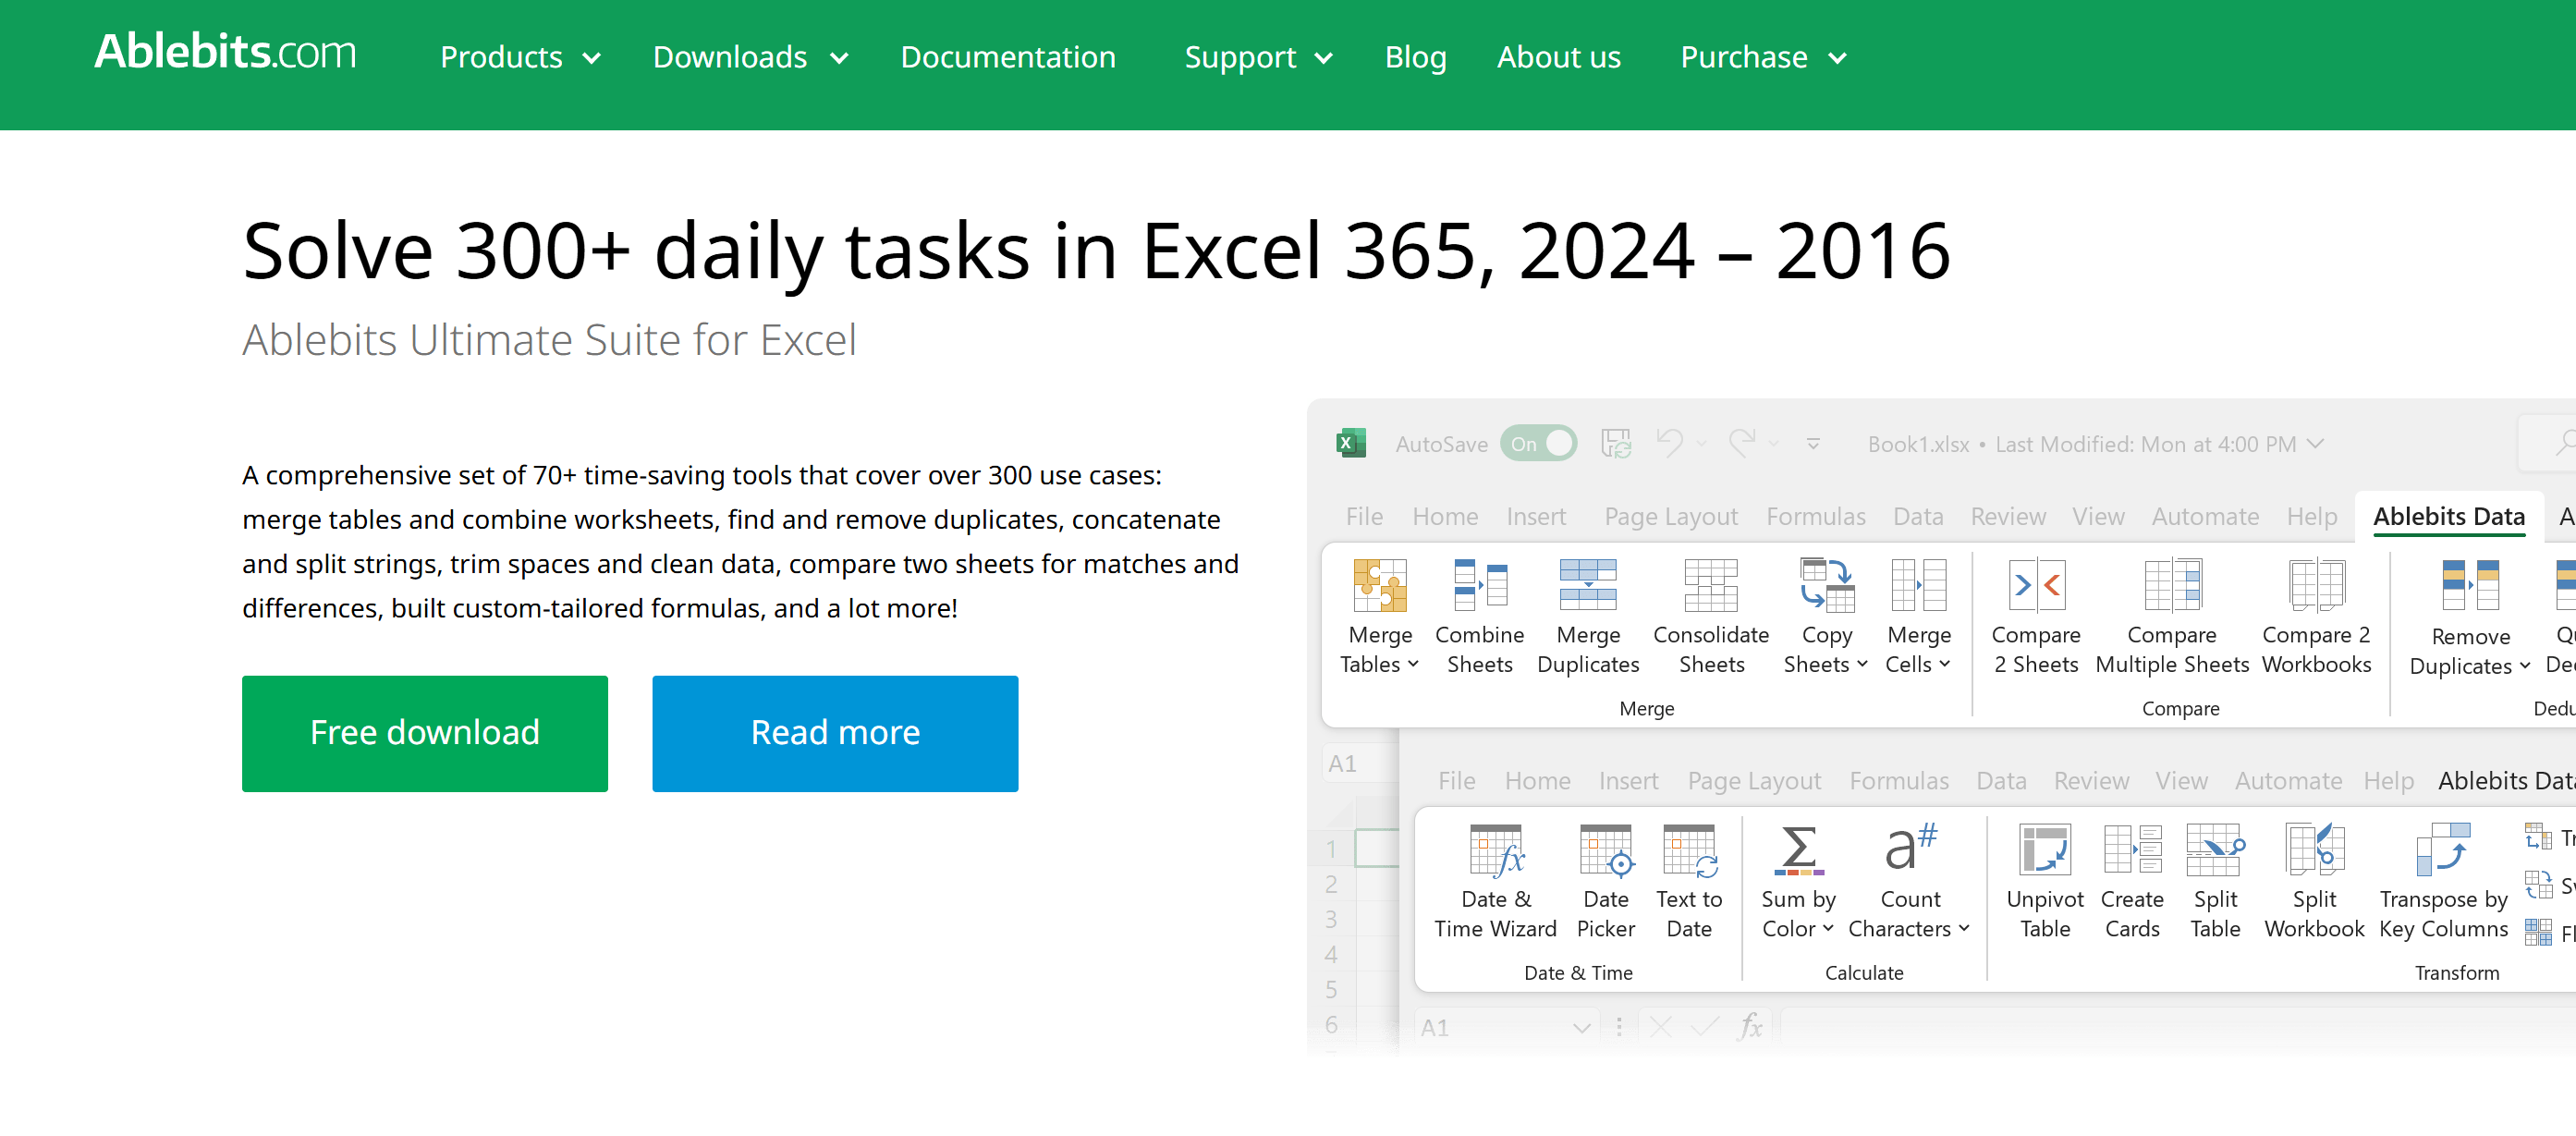Select the Combine Sheets tool icon

[x=1479, y=585]
